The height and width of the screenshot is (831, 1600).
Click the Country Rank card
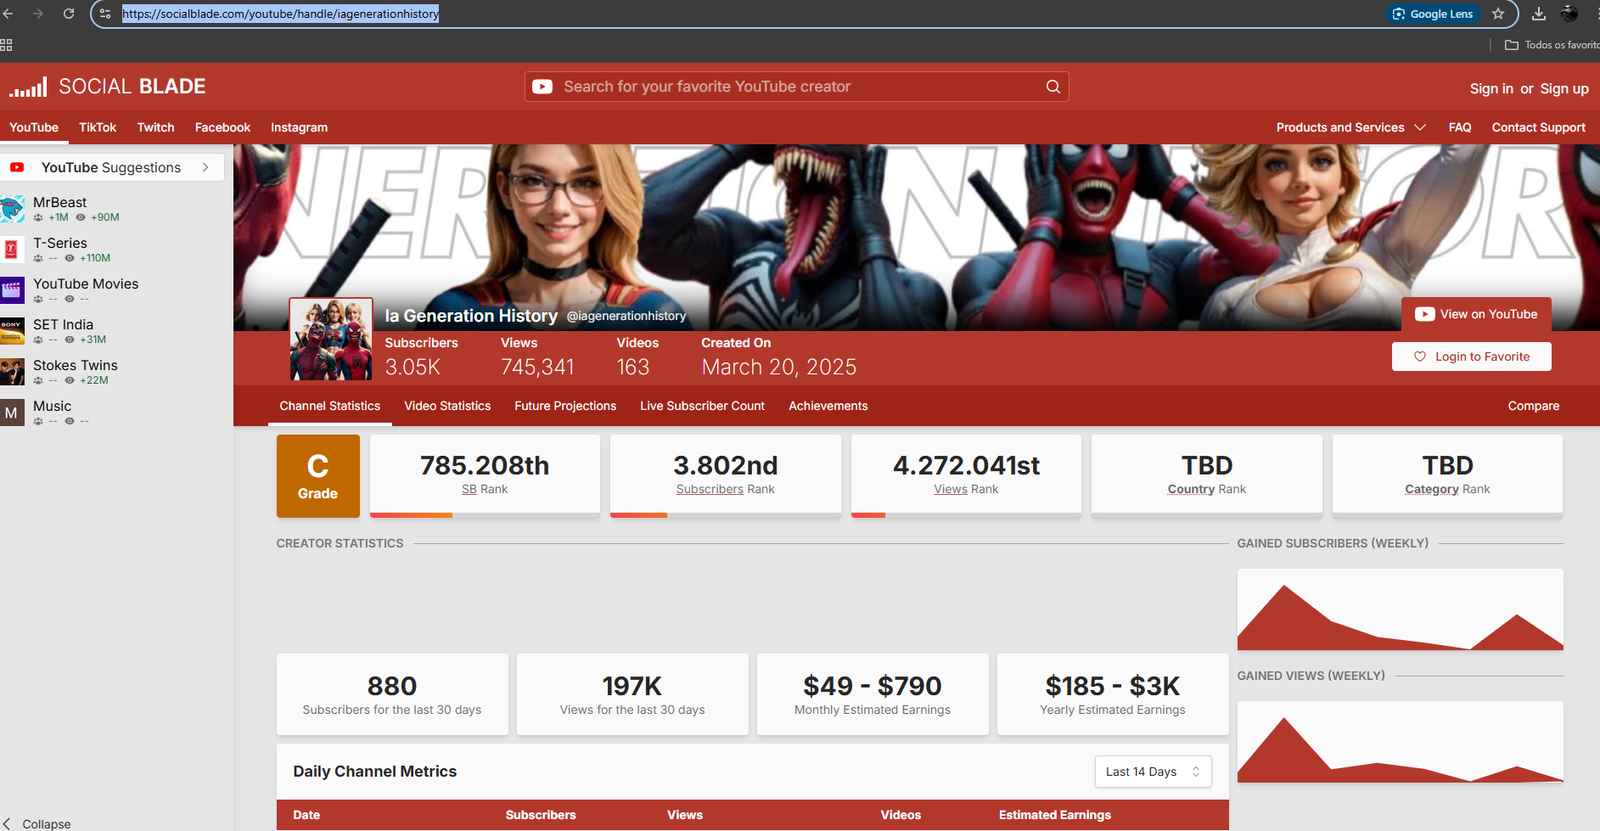click(1207, 475)
